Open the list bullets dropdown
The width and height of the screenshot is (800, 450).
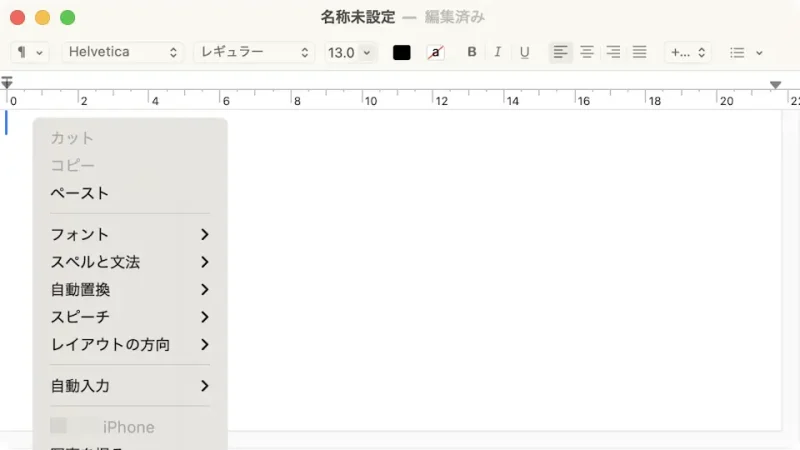pos(745,52)
